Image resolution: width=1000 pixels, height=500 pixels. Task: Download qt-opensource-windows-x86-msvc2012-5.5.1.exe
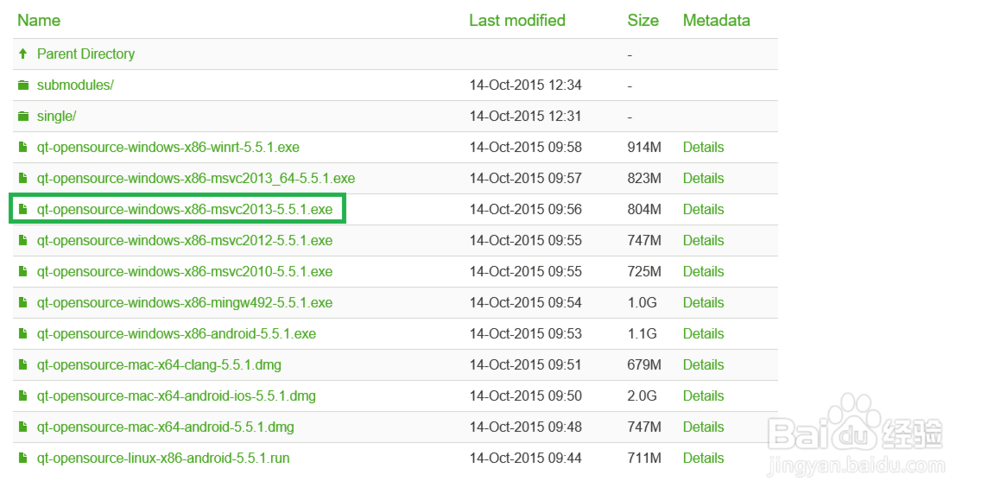pos(185,241)
